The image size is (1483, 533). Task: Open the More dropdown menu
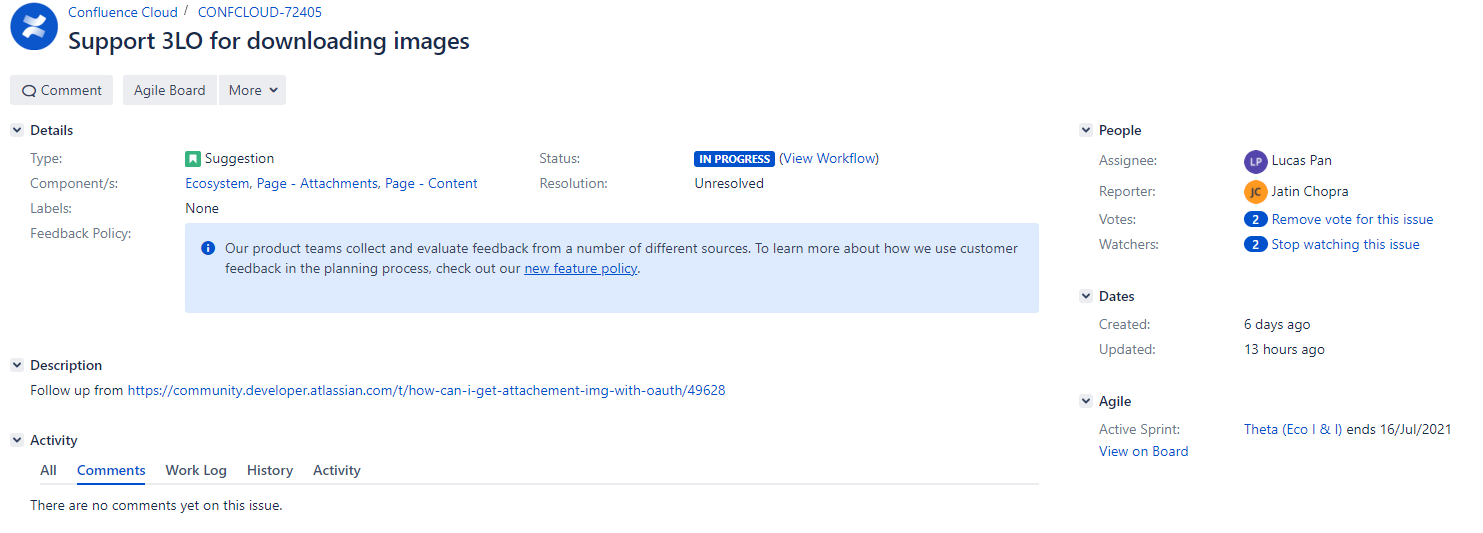click(252, 90)
